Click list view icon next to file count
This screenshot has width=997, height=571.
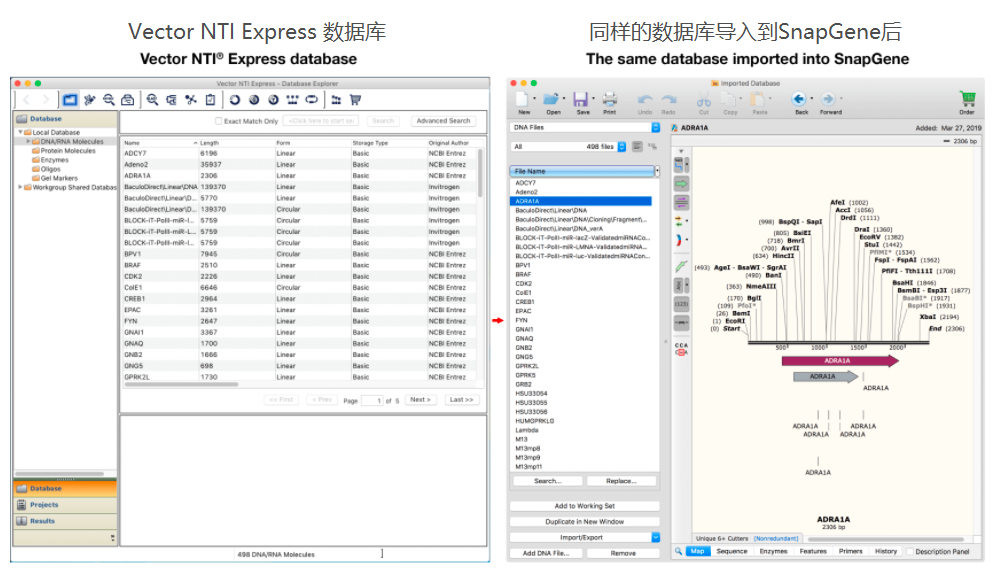[x=637, y=147]
